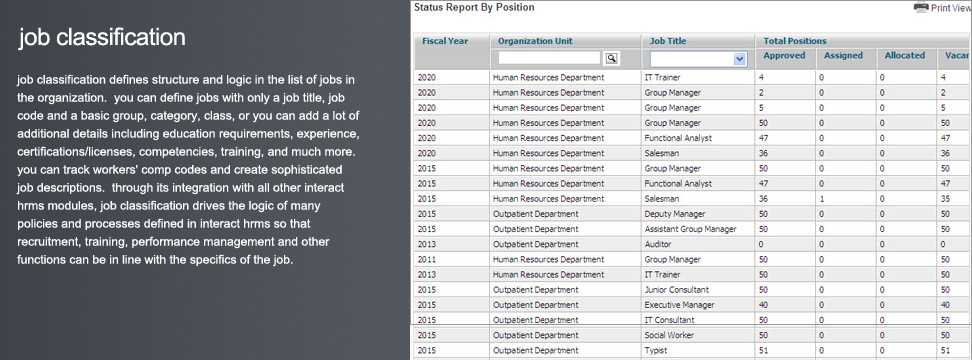This screenshot has height=360, width=972.
Task: Click the Assigned column header
Action: (843, 55)
